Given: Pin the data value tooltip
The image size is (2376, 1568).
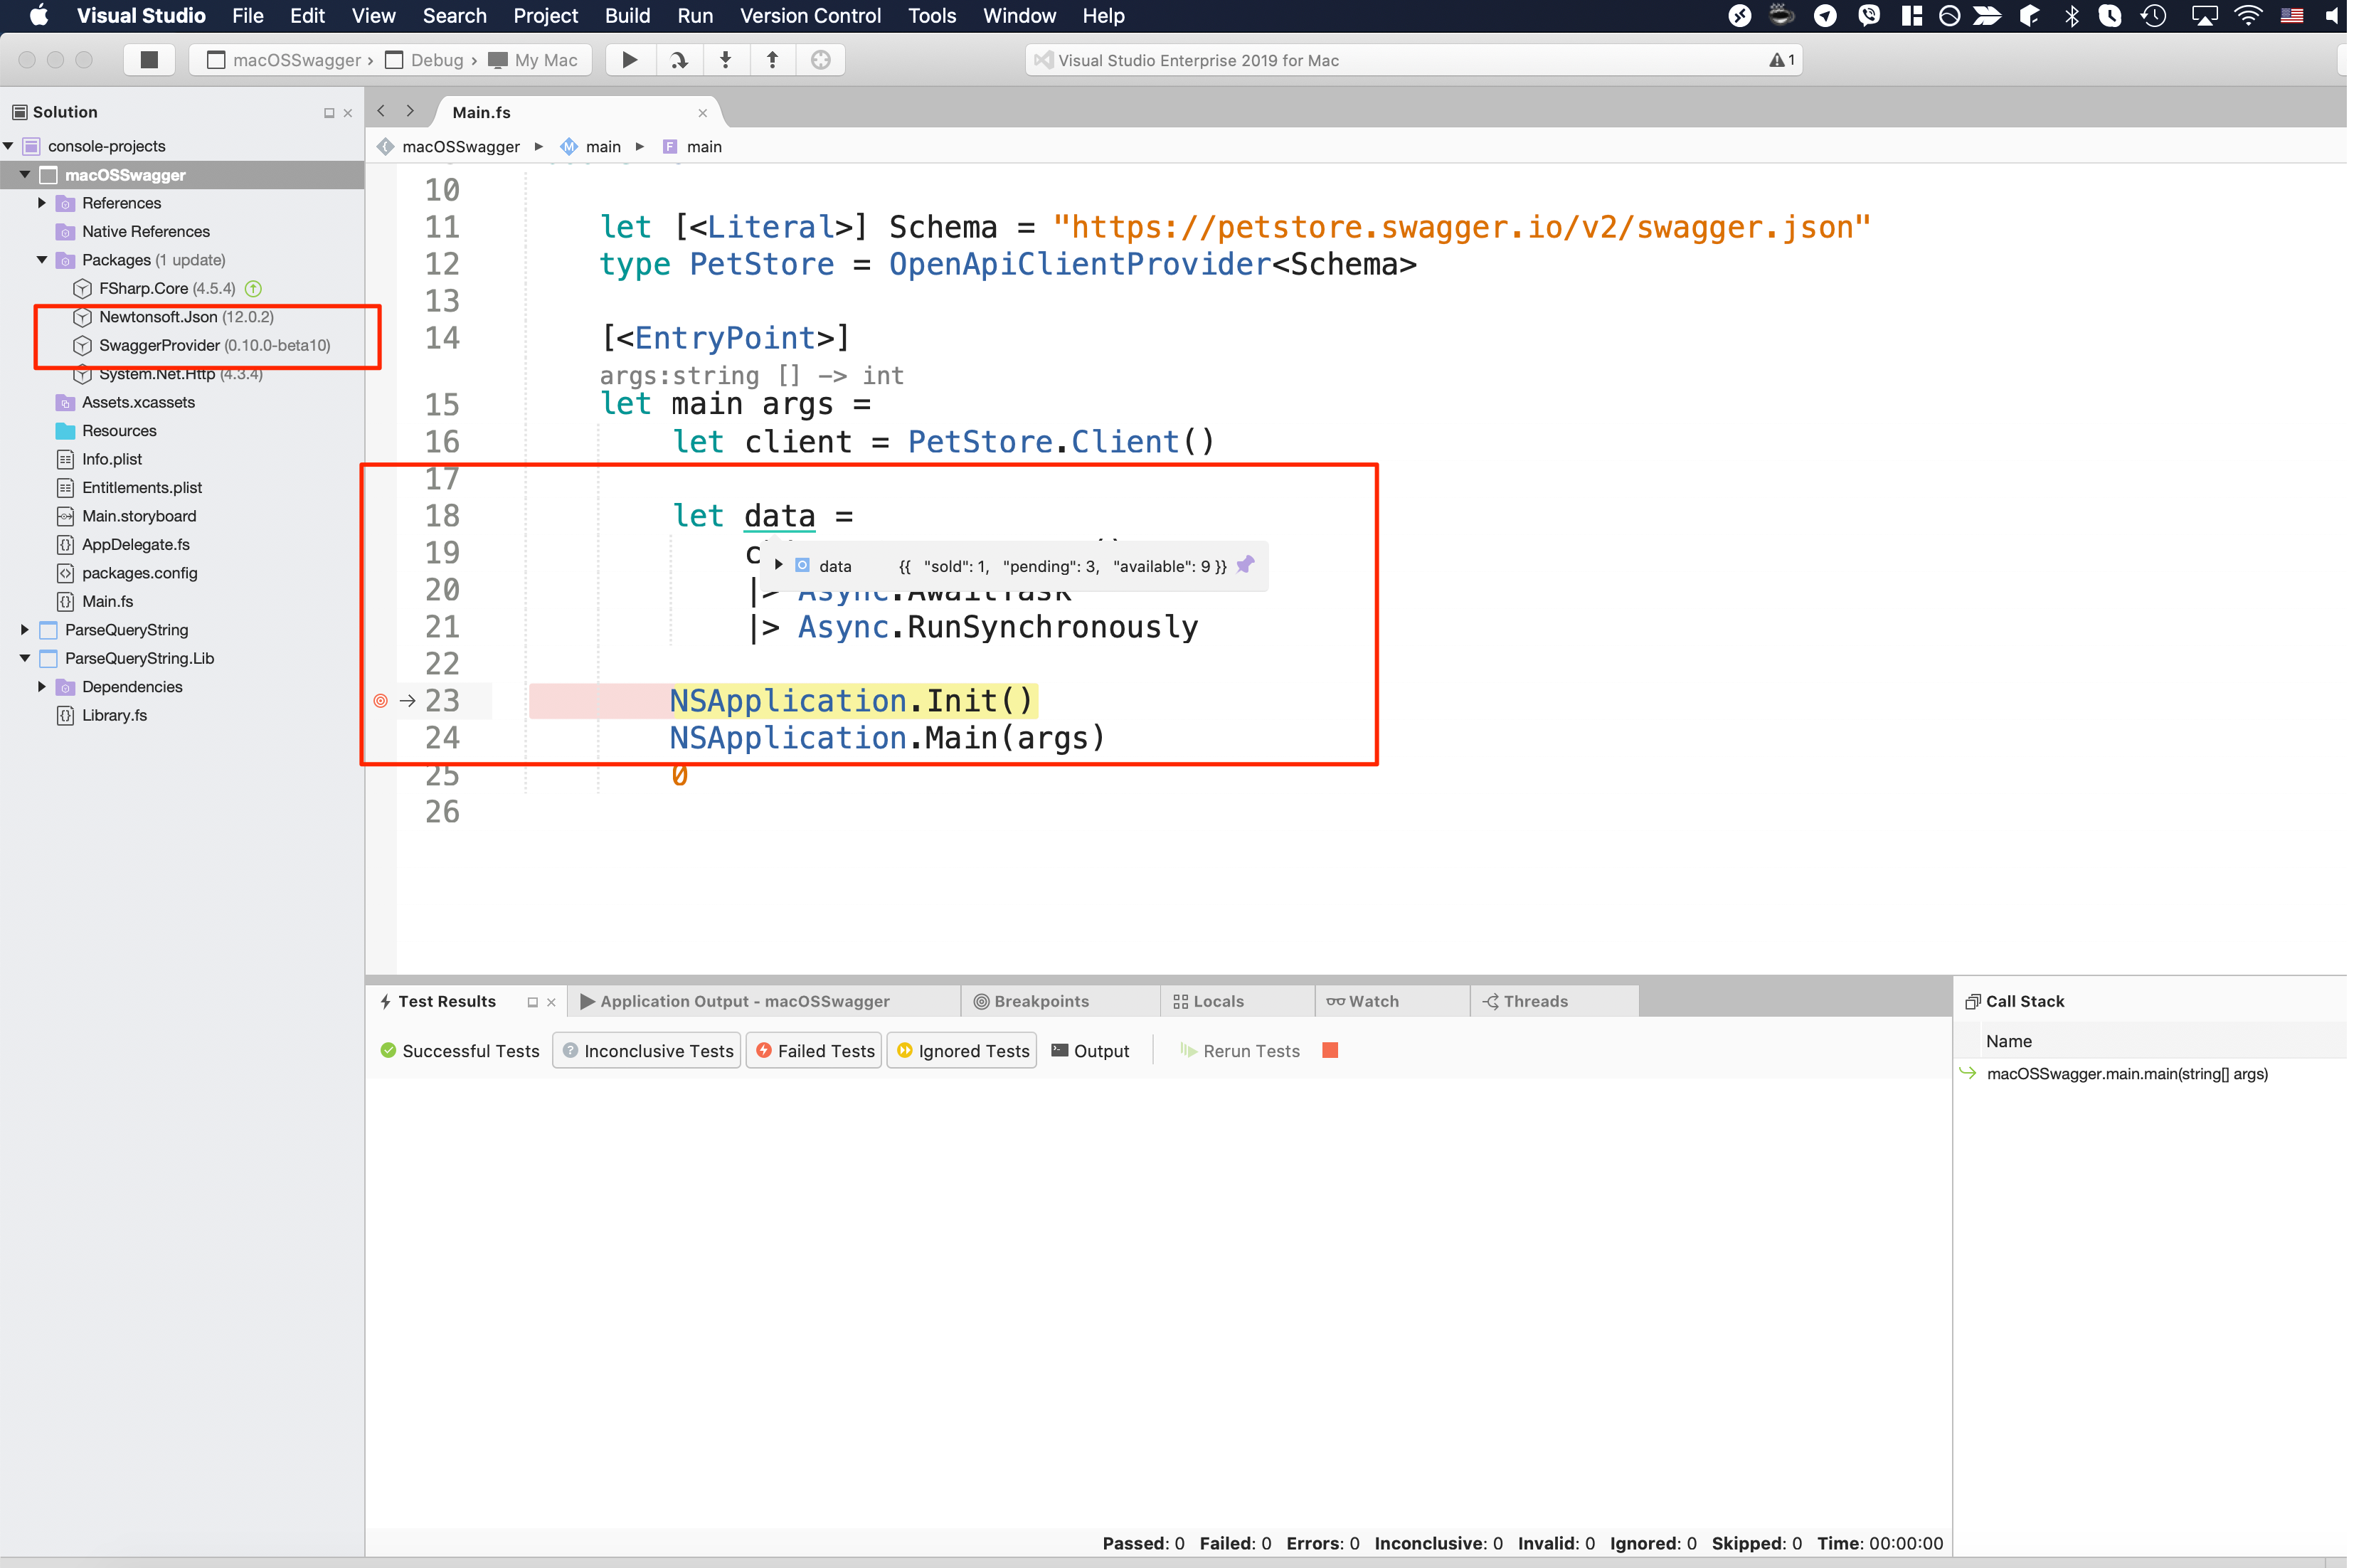Looking at the screenshot, I should tap(1245, 565).
